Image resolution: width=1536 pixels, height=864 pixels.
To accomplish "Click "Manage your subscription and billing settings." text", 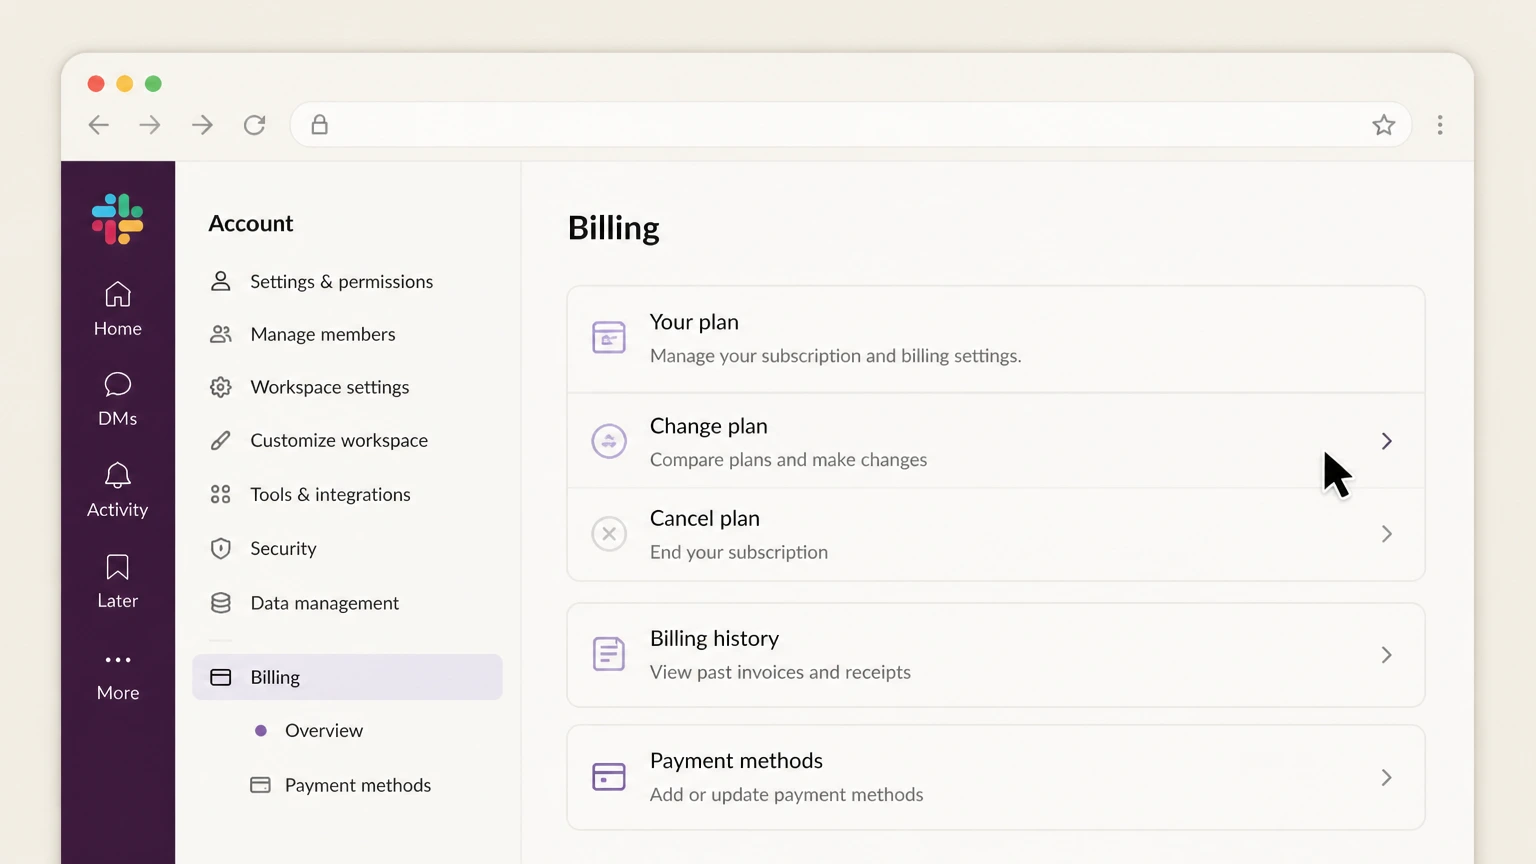I will (835, 356).
